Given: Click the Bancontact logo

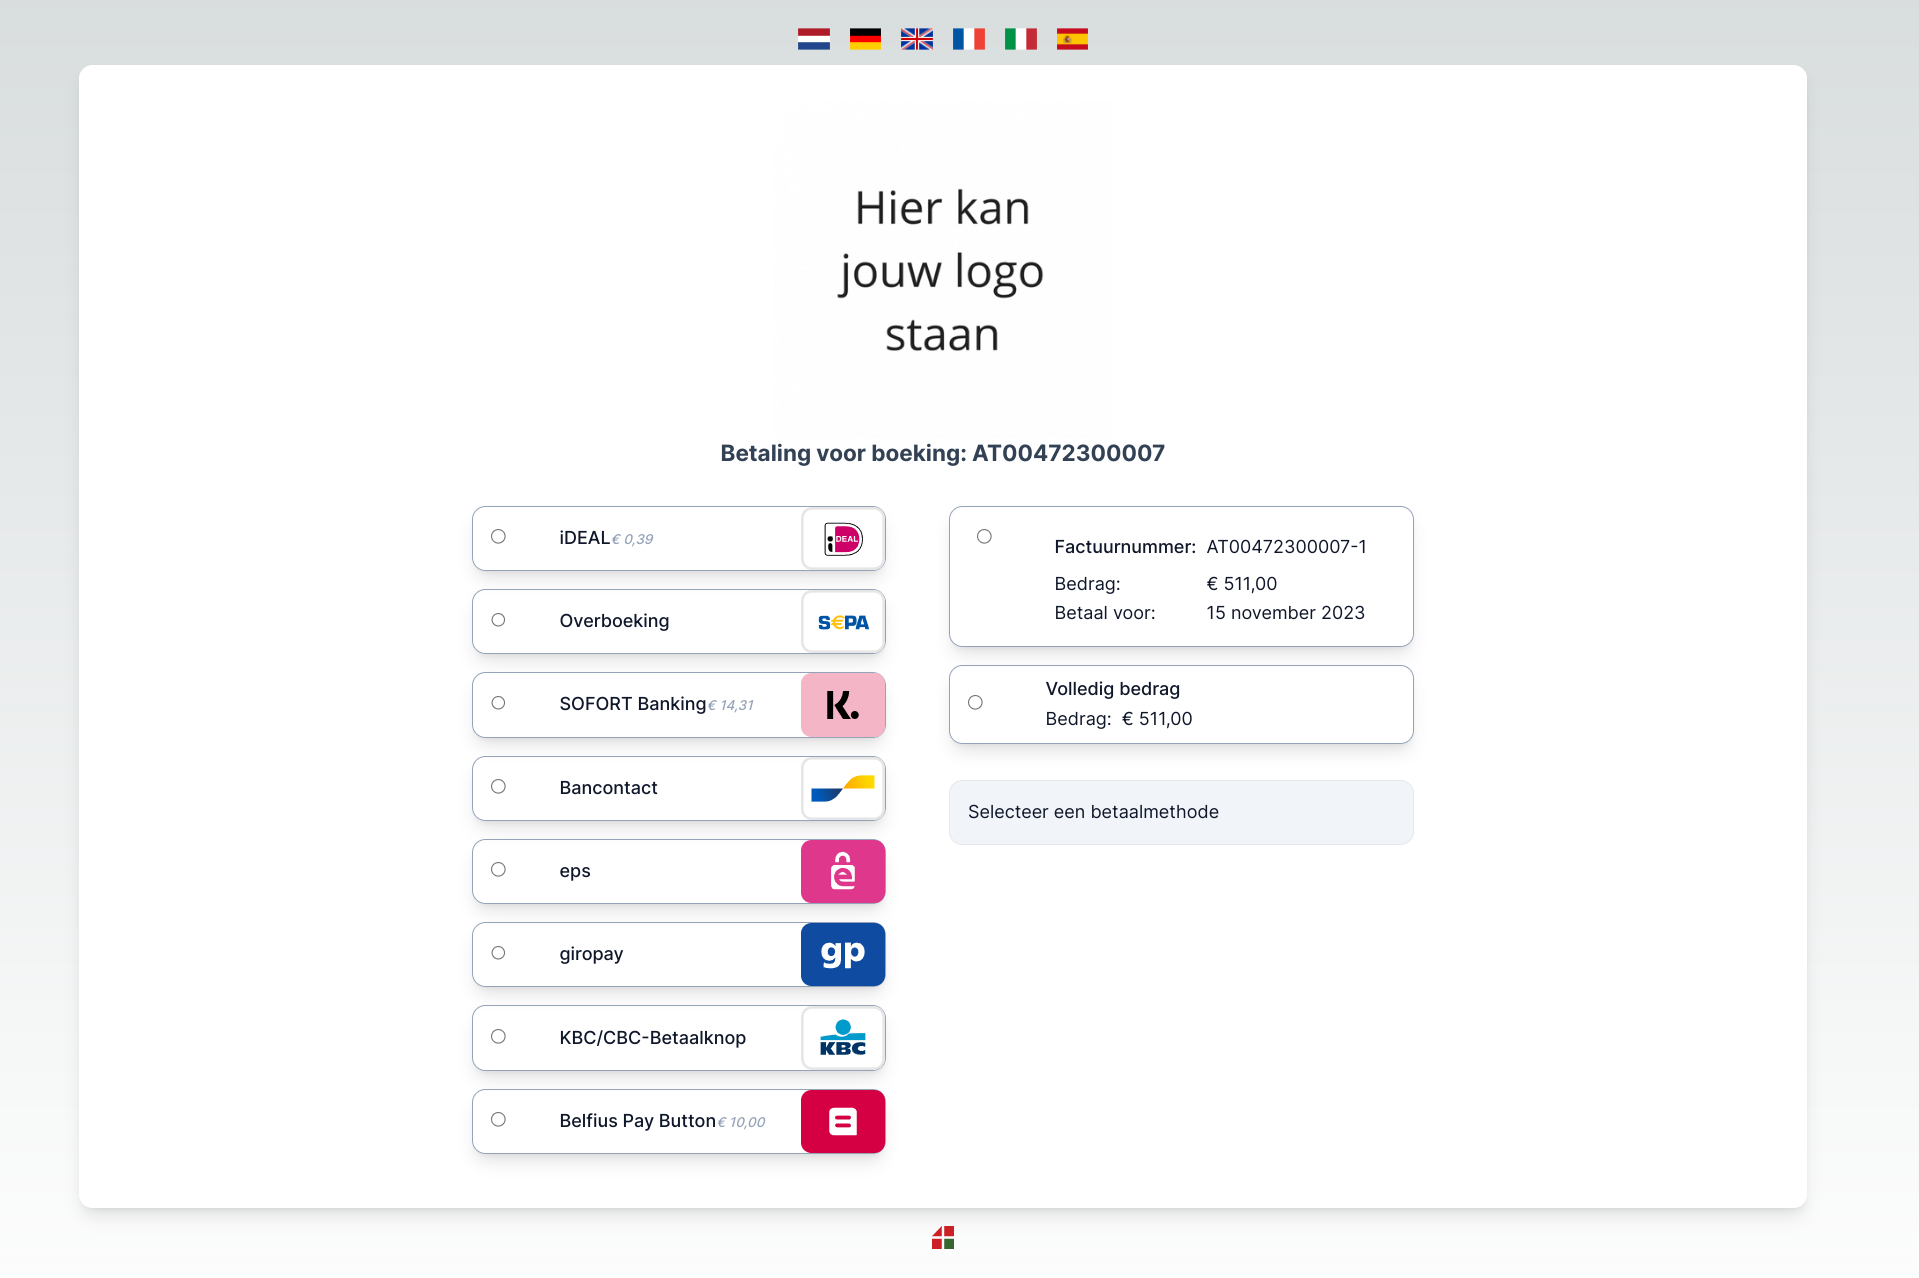Looking at the screenshot, I should click(x=843, y=788).
